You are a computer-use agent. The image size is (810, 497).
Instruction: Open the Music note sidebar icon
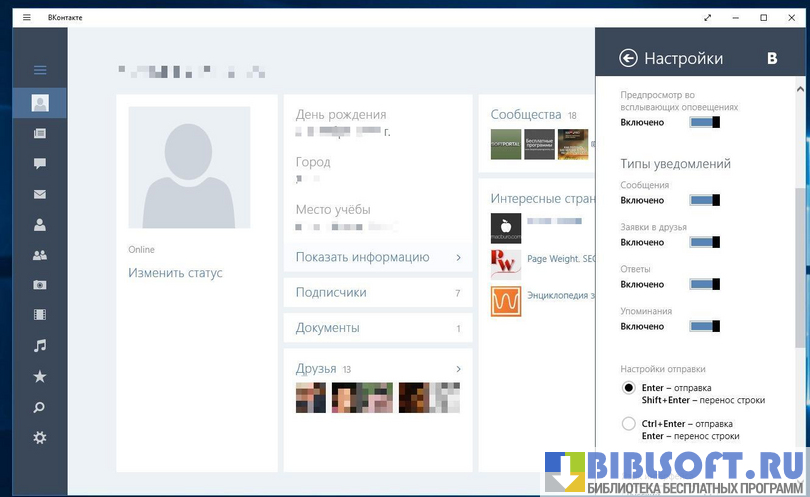[x=40, y=346]
